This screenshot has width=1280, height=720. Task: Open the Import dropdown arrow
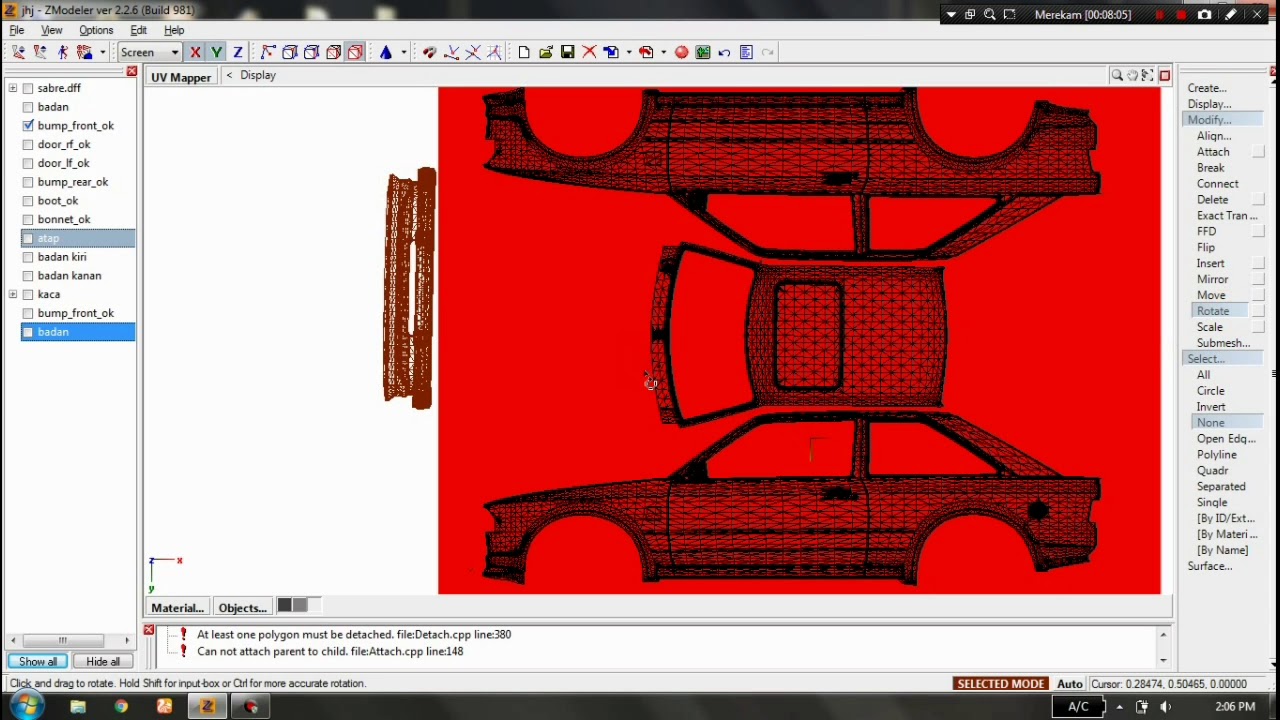[x=628, y=52]
